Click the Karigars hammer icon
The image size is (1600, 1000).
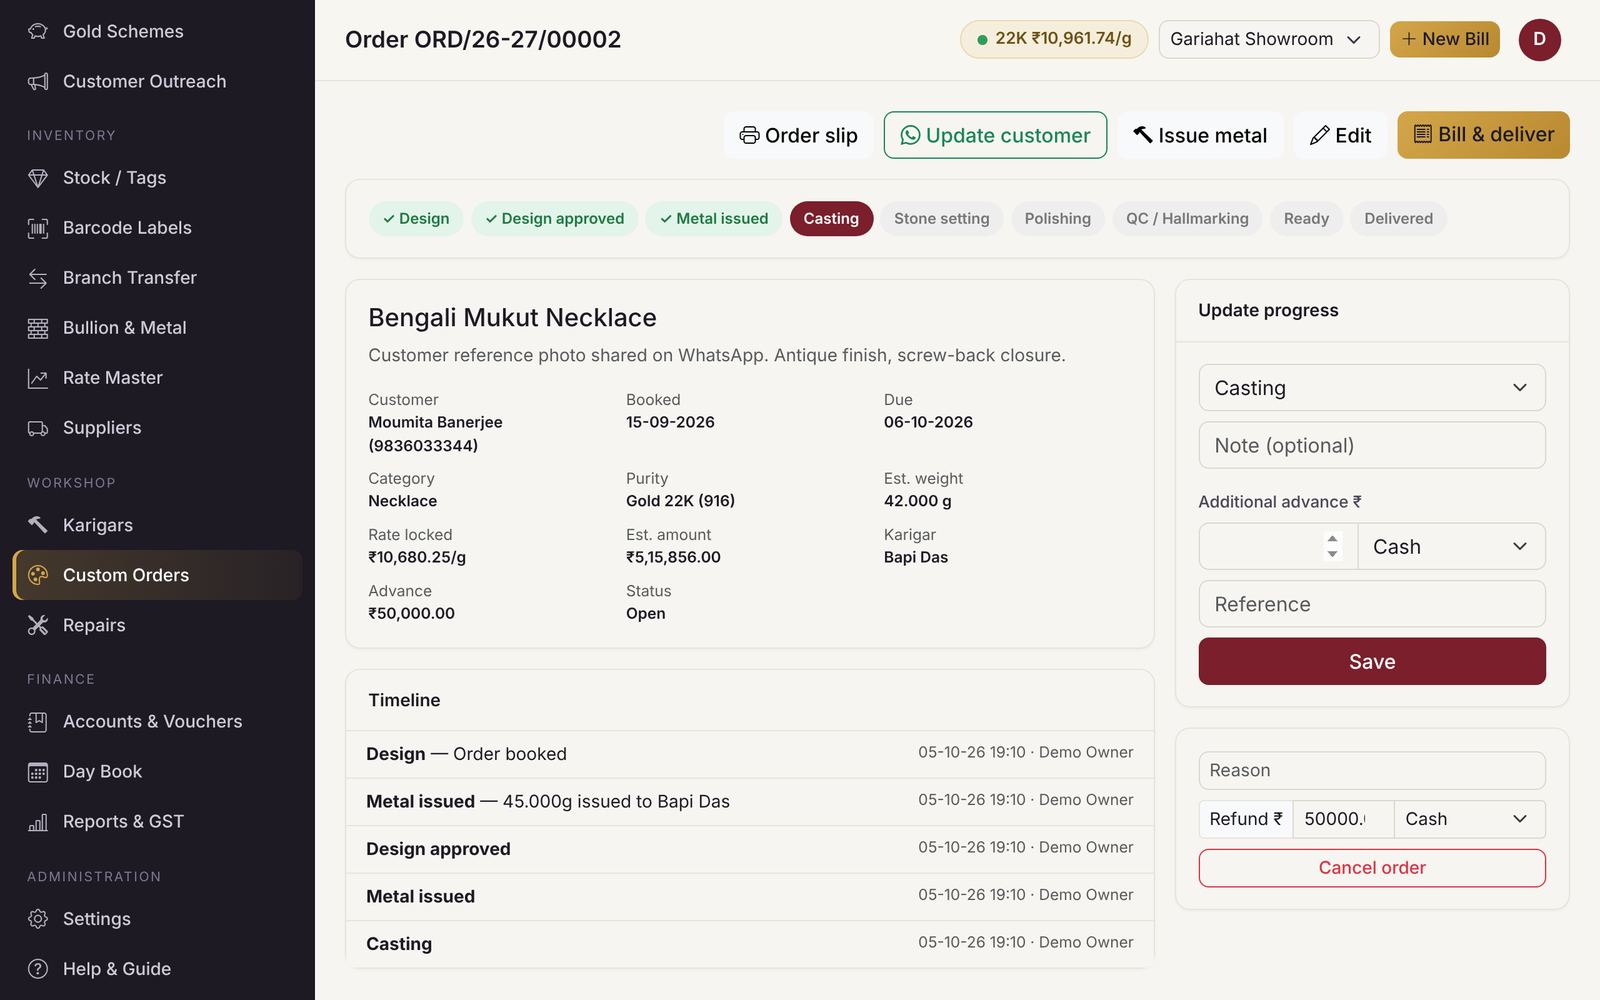(x=38, y=525)
